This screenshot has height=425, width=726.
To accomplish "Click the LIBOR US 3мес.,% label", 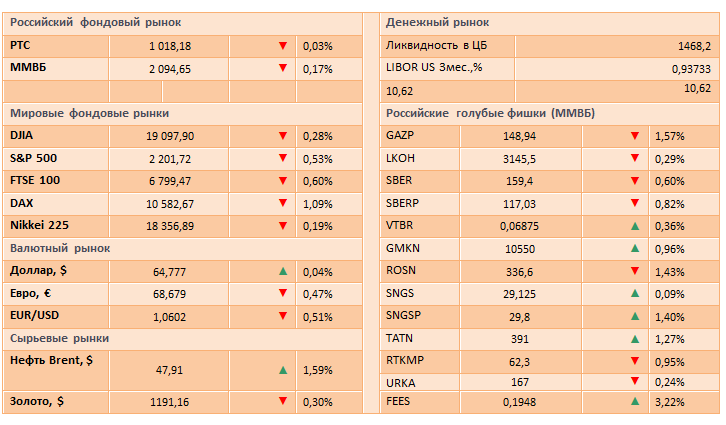I will pos(435,68).
